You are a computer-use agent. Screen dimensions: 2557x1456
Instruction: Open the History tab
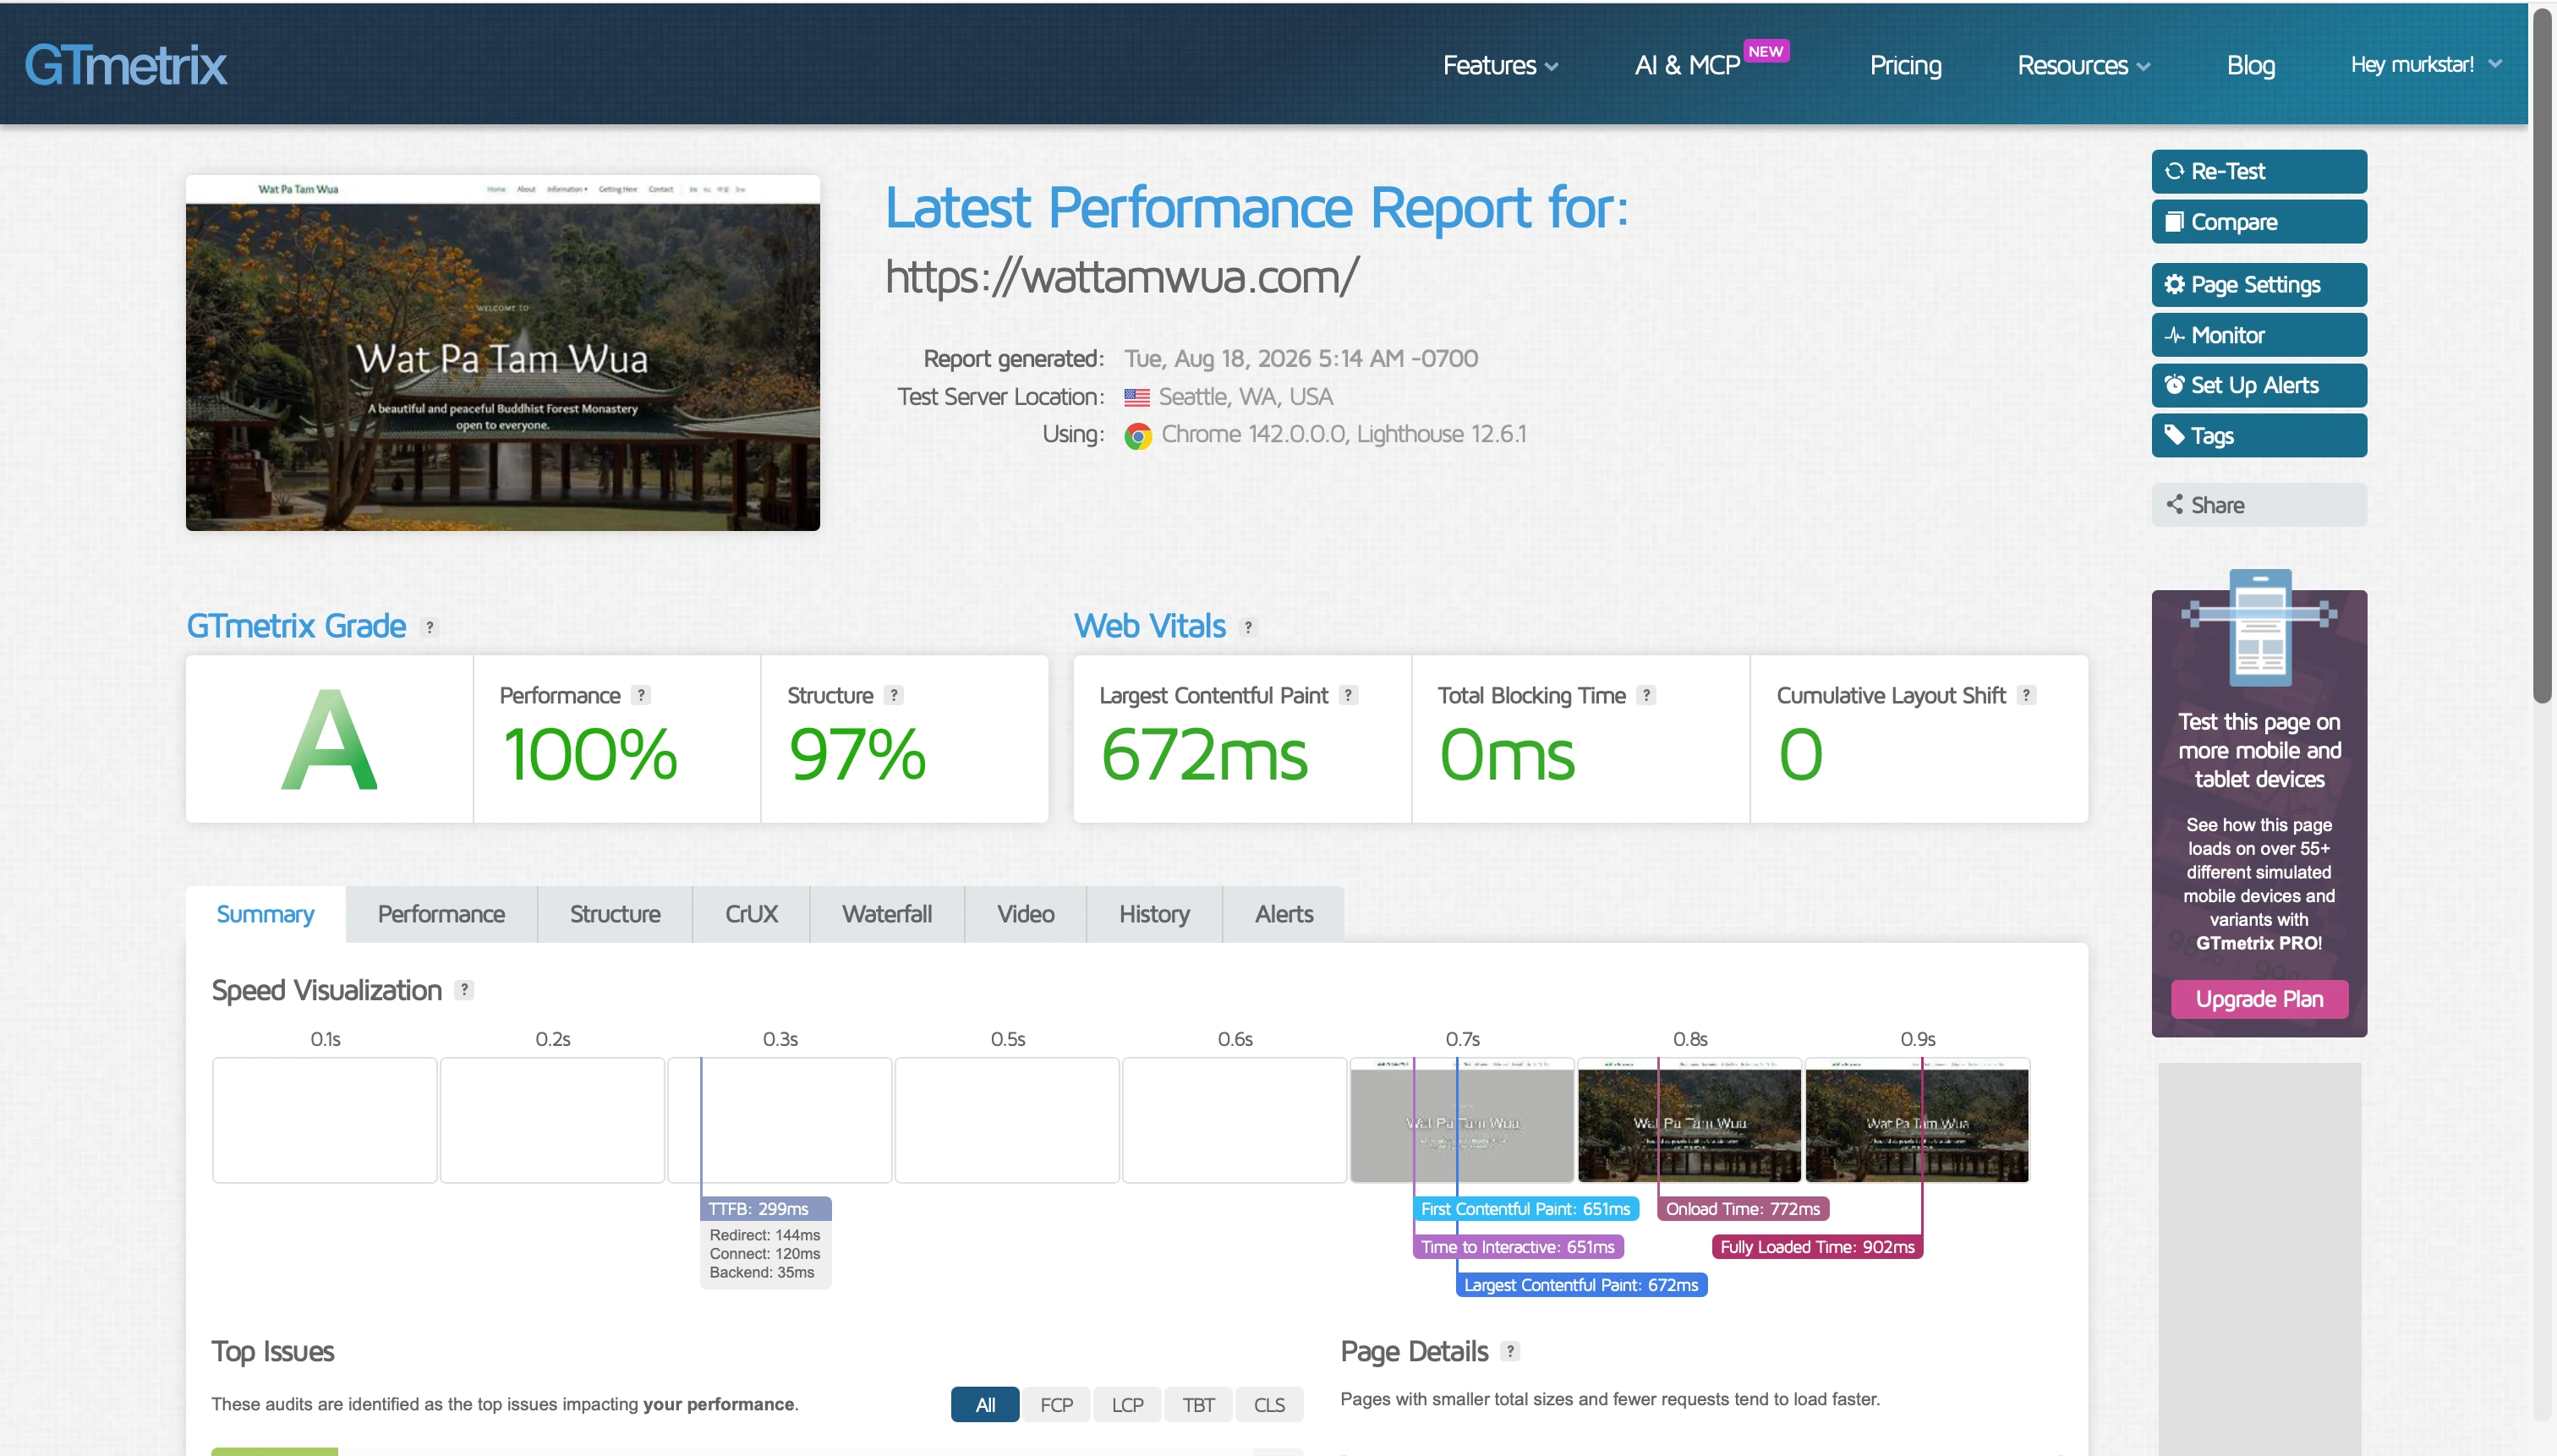[x=1154, y=914]
